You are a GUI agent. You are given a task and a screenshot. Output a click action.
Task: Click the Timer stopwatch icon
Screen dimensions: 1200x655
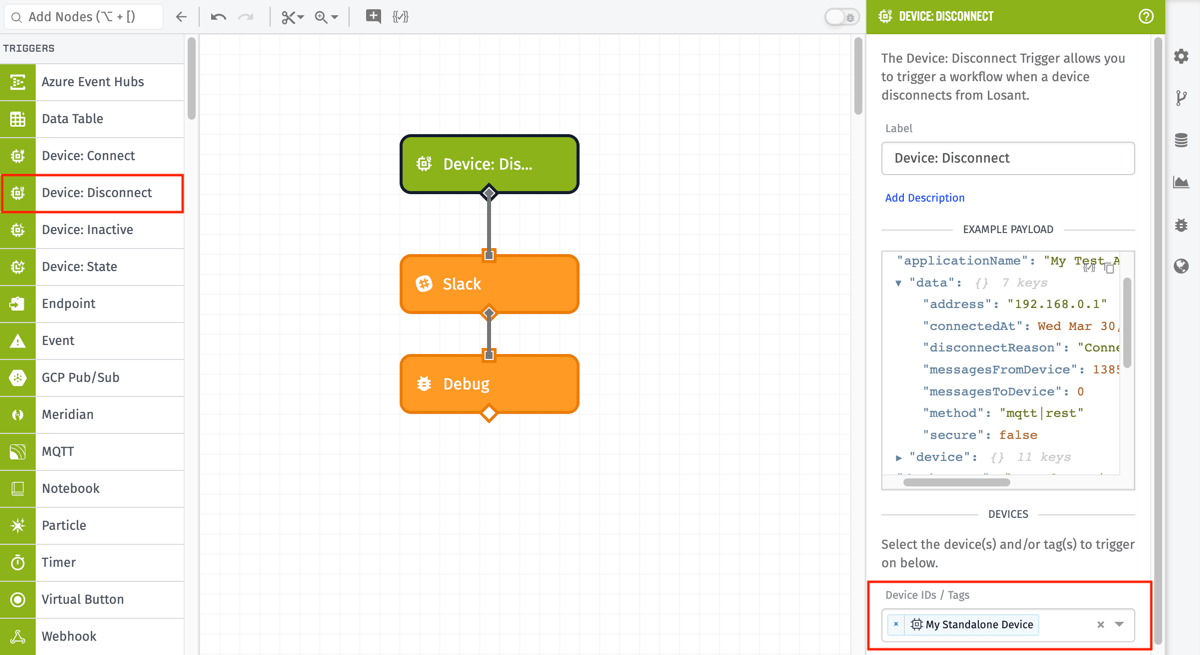coord(18,563)
